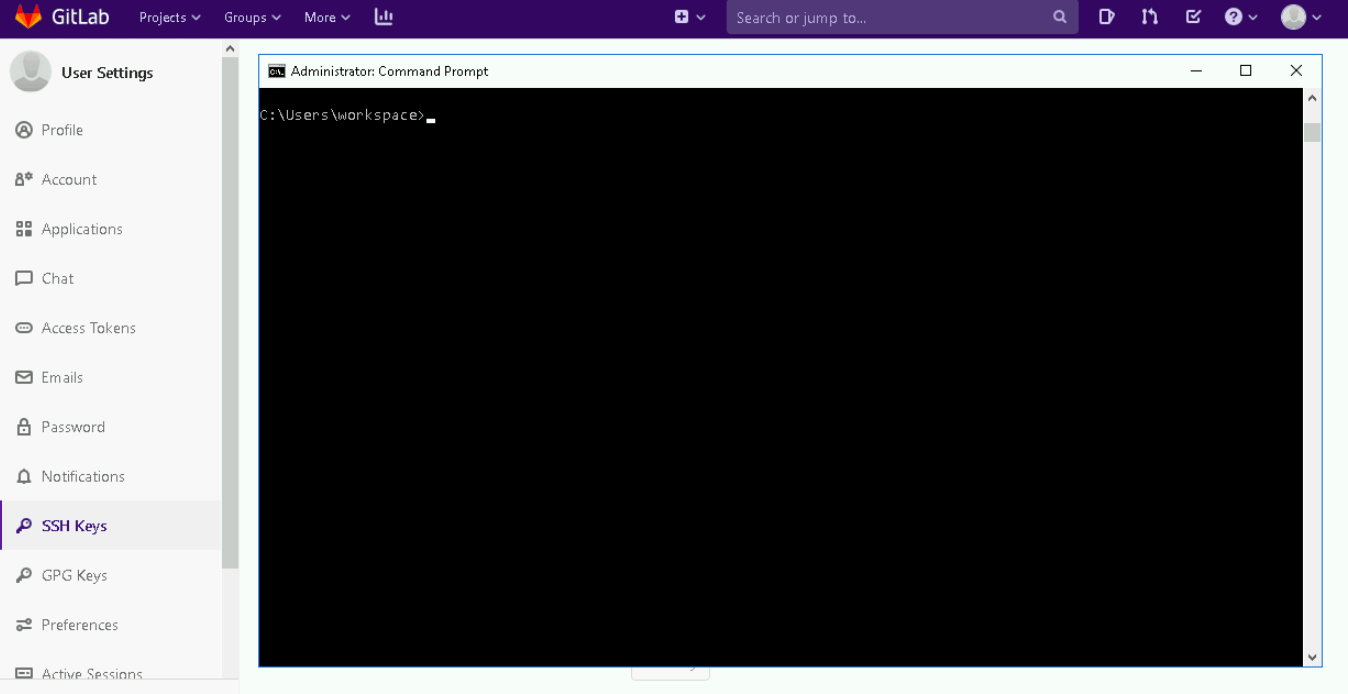Select Access Tokens in the sidebar
The height and width of the screenshot is (694, 1348).
pyautogui.click(x=88, y=328)
